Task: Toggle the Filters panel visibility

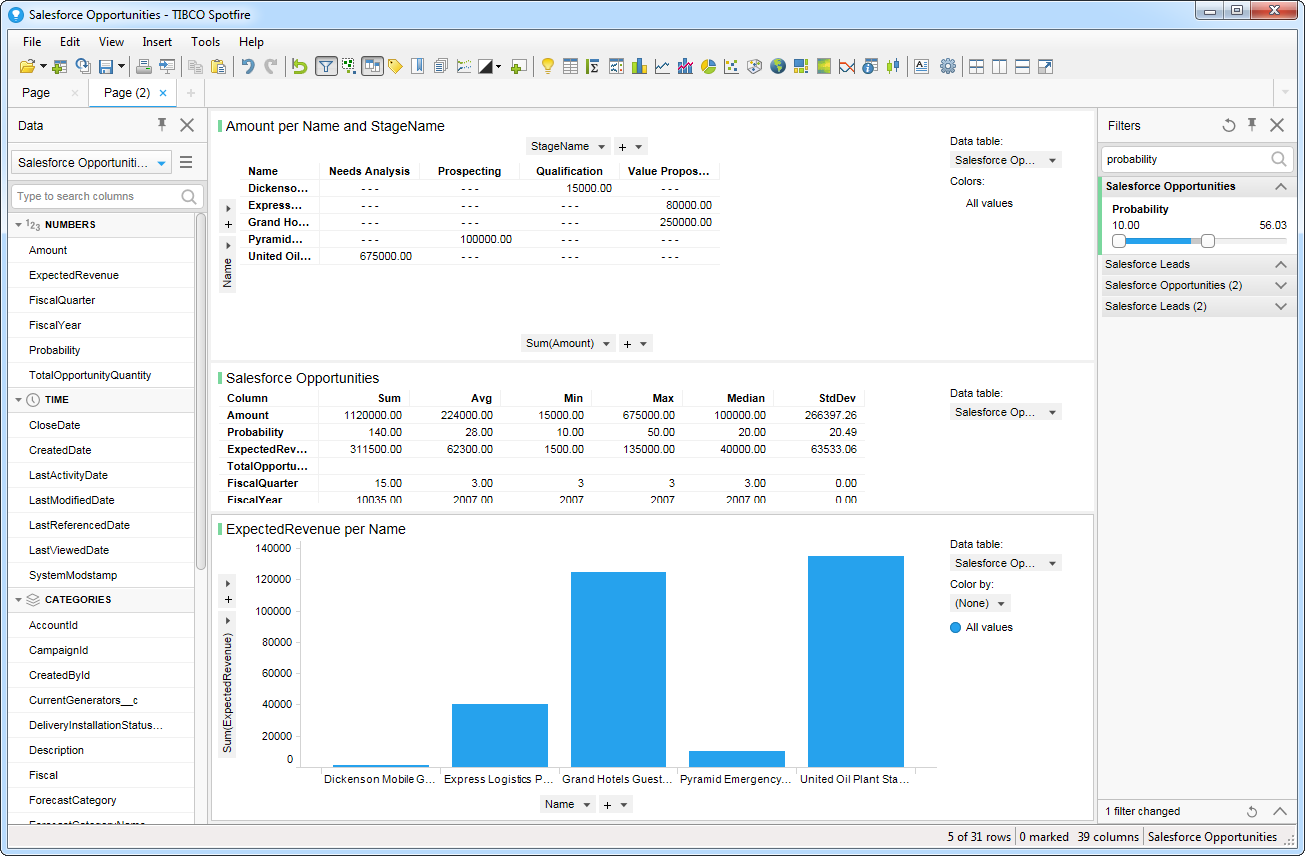Action: [326, 66]
